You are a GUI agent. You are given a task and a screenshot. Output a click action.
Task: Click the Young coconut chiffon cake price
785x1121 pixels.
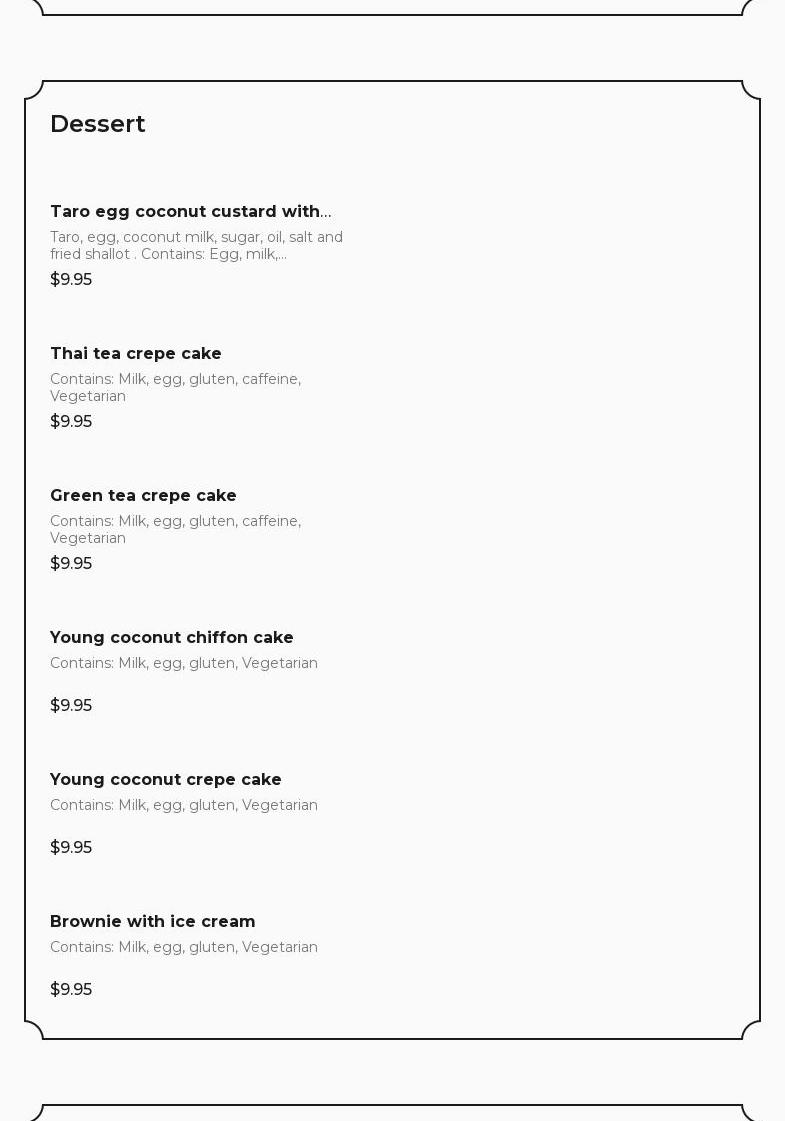[71, 706]
